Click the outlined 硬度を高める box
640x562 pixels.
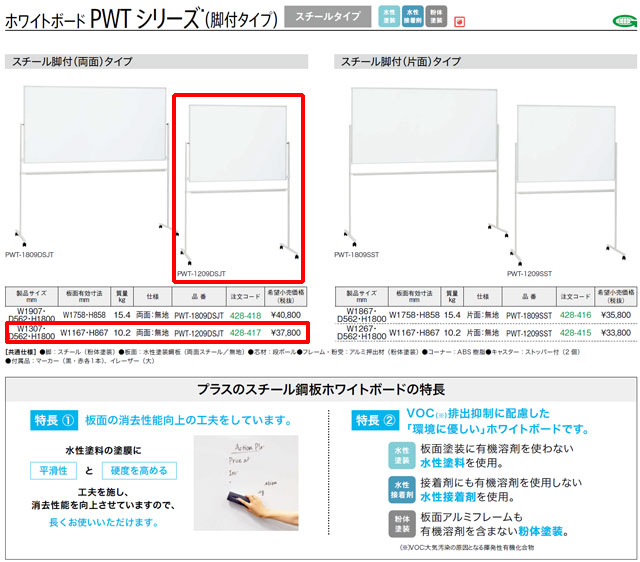(x=139, y=471)
